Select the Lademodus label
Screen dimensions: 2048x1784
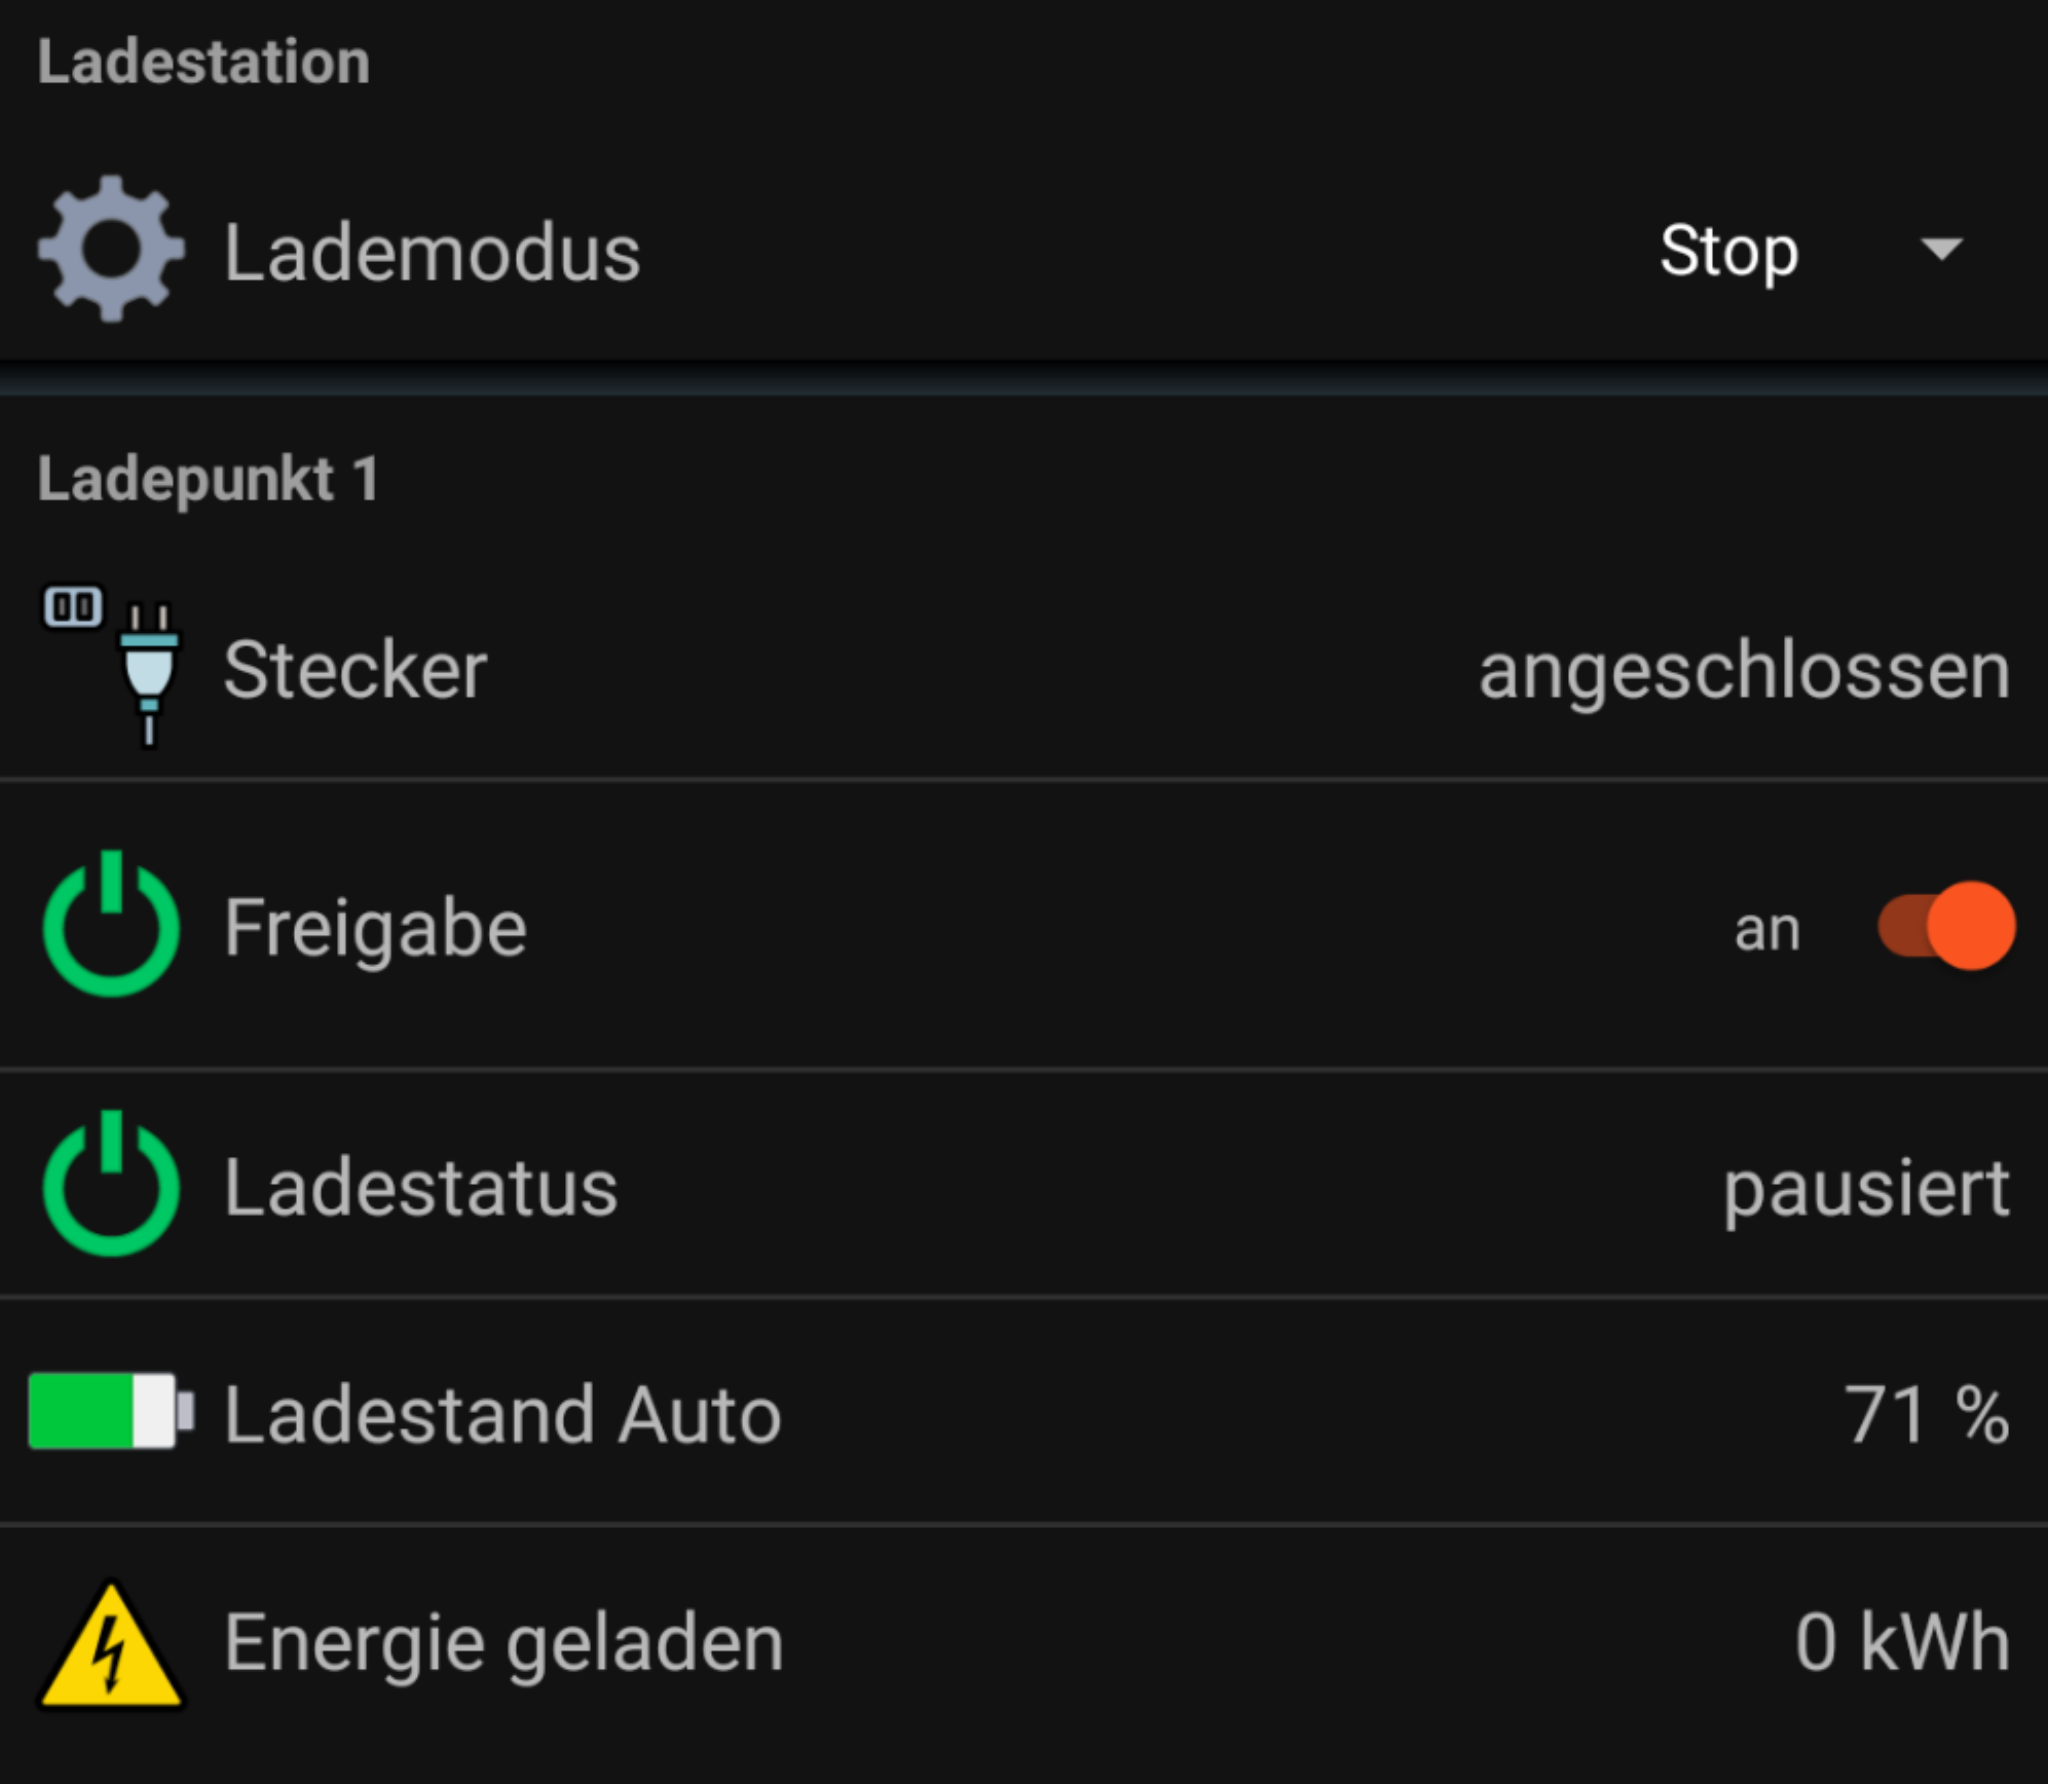432,253
